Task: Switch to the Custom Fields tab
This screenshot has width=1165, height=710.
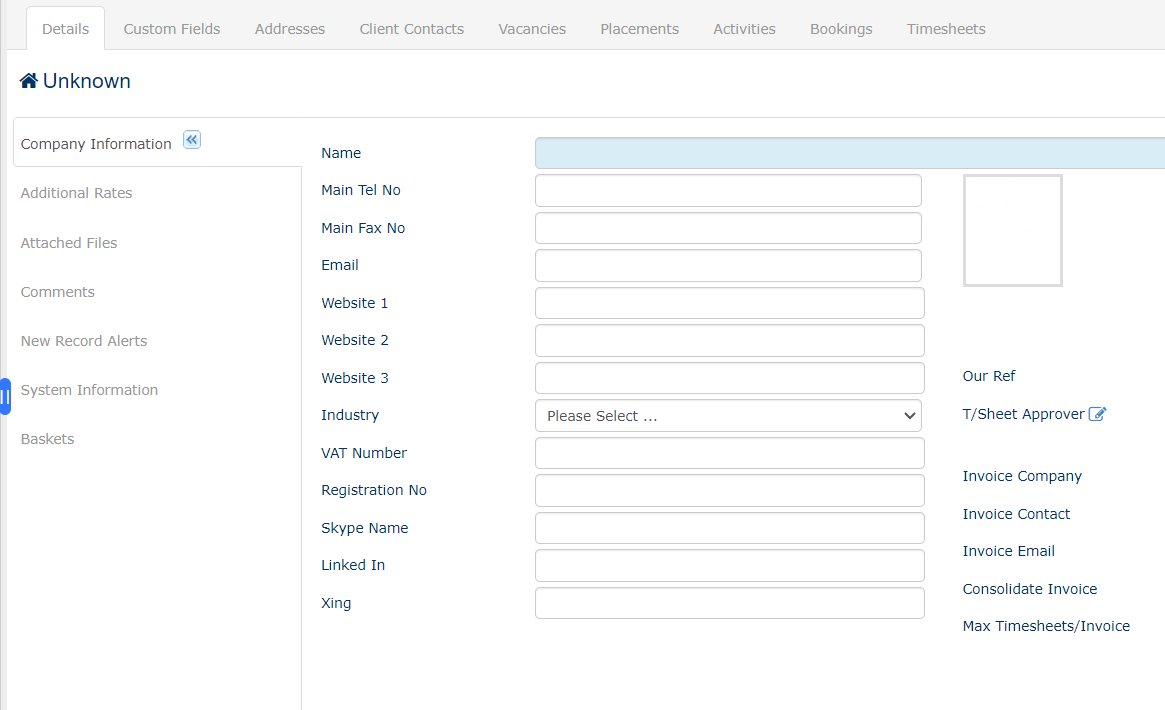Action: 172,29
